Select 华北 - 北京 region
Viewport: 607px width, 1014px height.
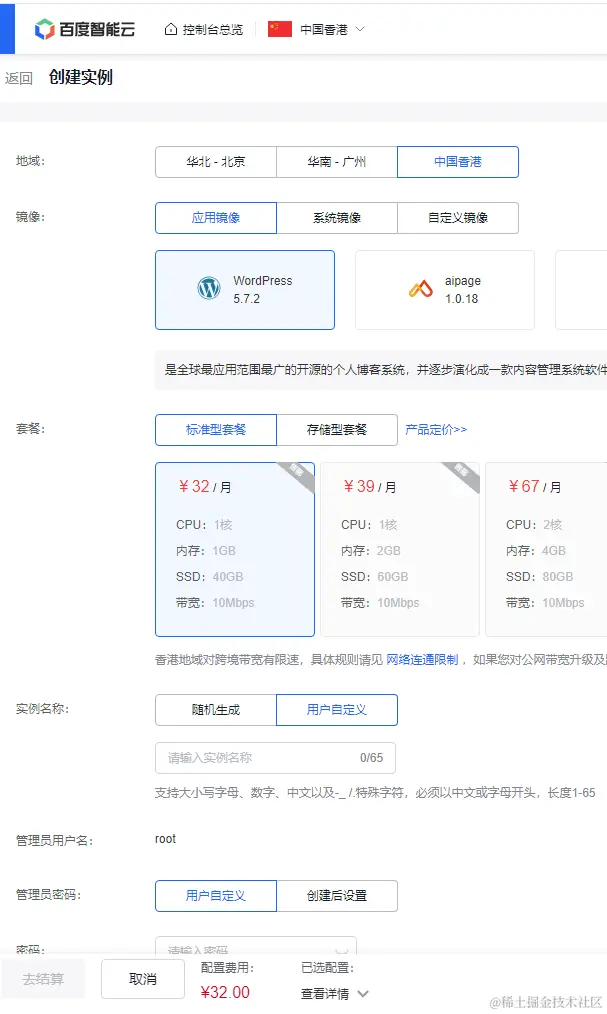(x=216, y=162)
